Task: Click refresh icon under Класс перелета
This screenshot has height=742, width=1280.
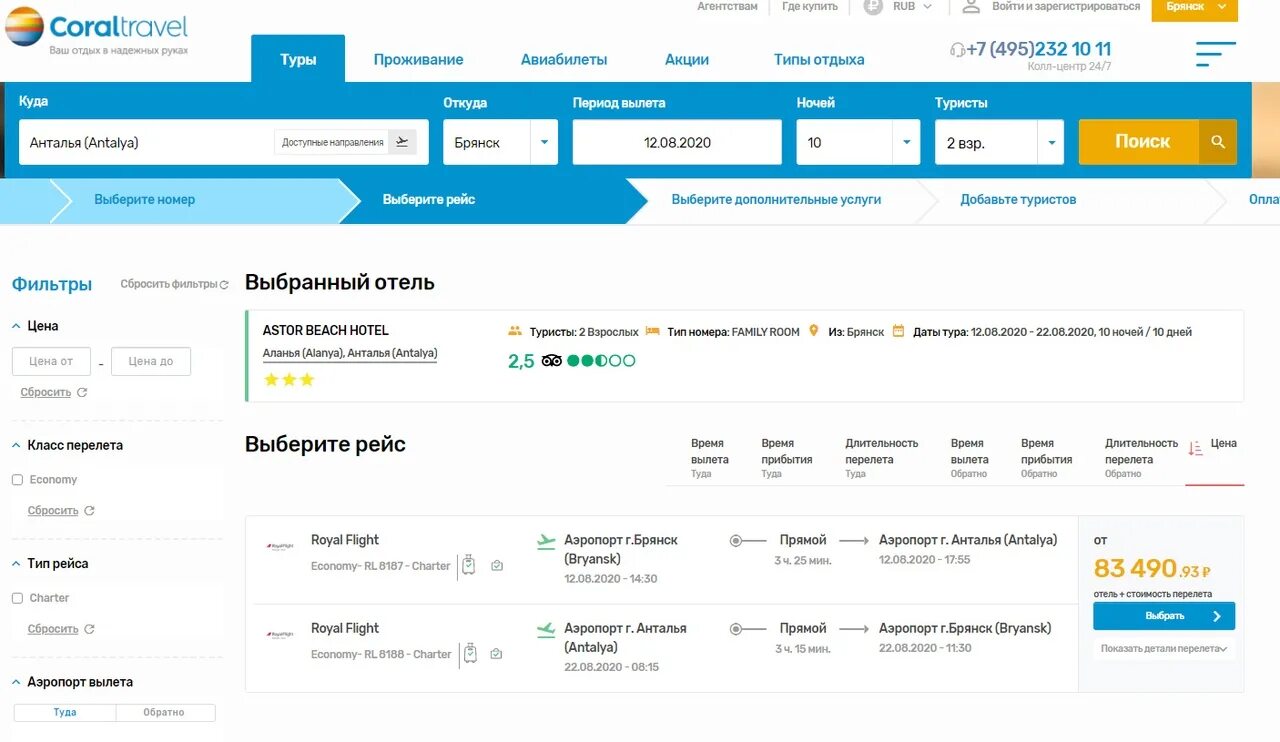Action: (x=89, y=511)
